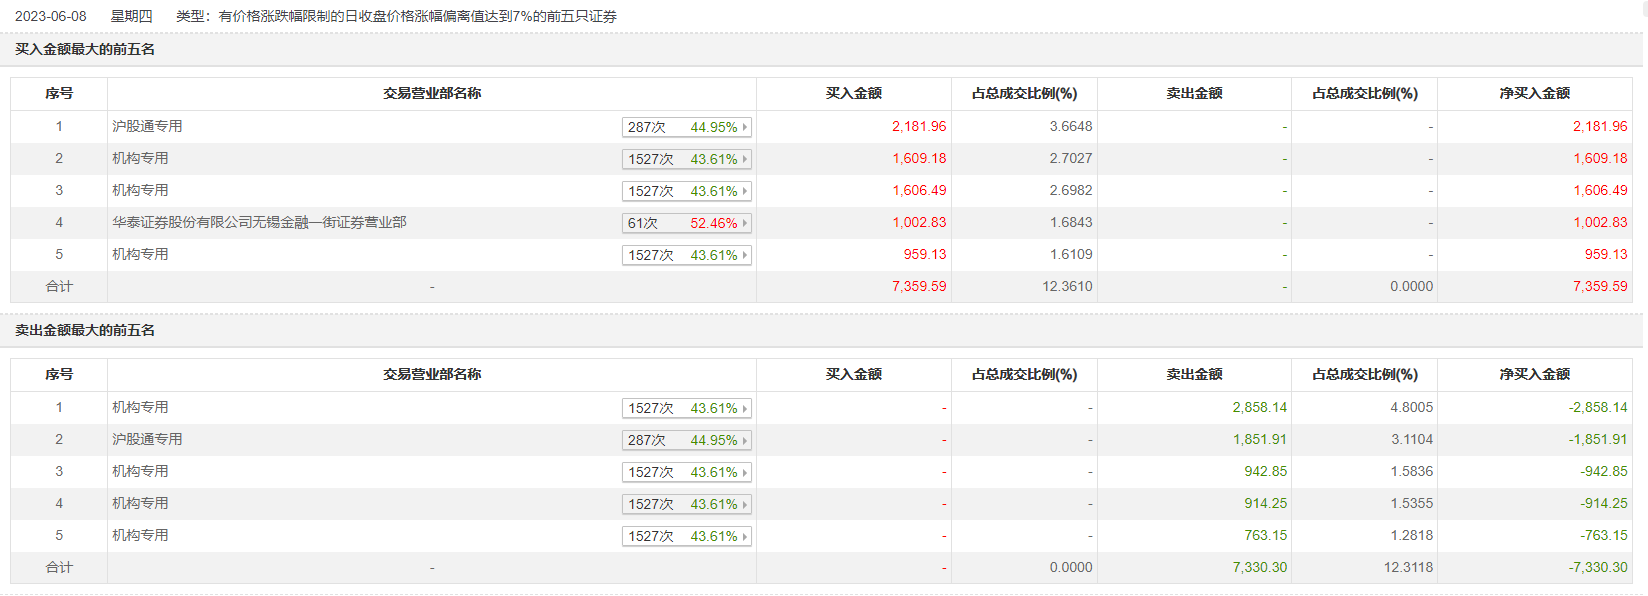Screen dimensions: 1648x596
Task: Click the arrow icon beside 44.95% in buy table
Action: point(745,127)
